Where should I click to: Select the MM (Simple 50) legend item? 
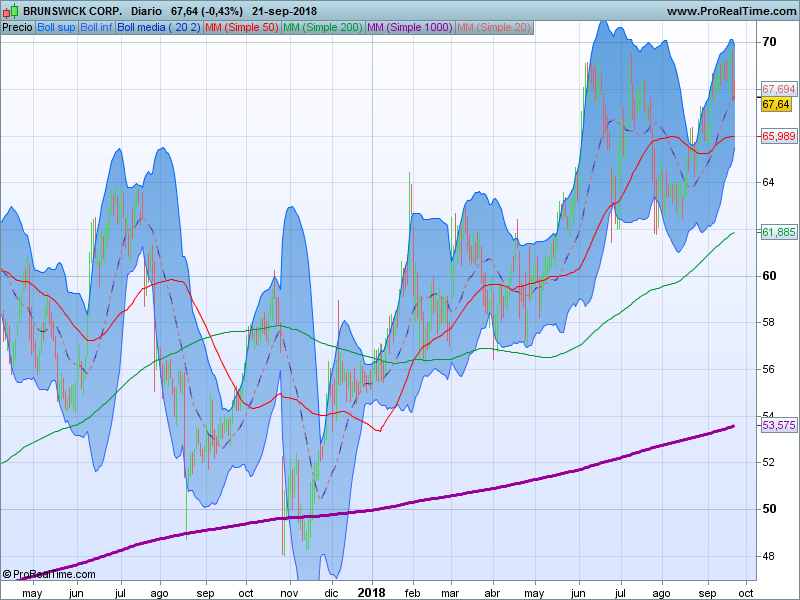[x=242, y=28]
